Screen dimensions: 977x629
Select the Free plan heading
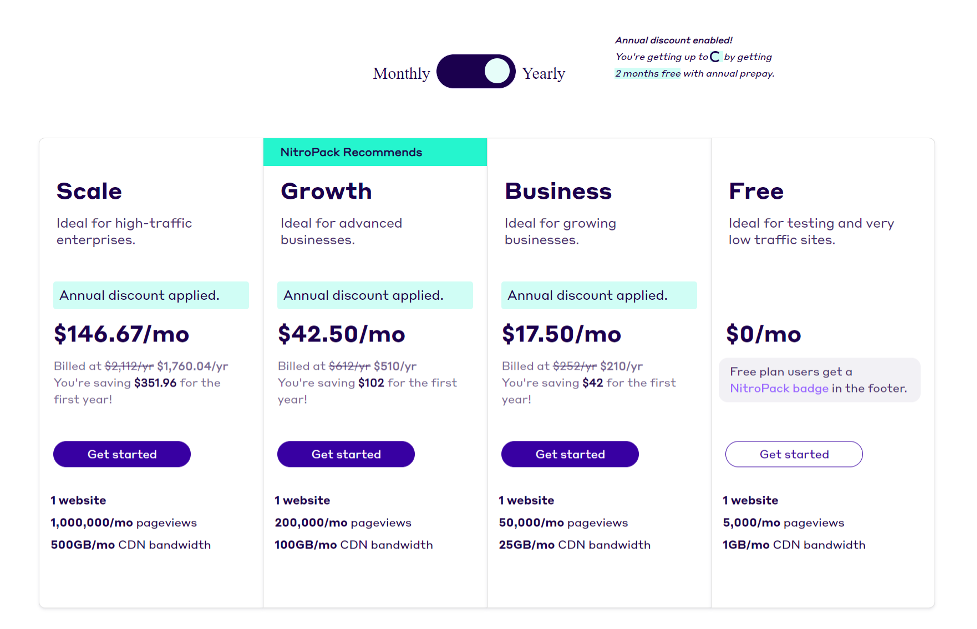point(756,191)
